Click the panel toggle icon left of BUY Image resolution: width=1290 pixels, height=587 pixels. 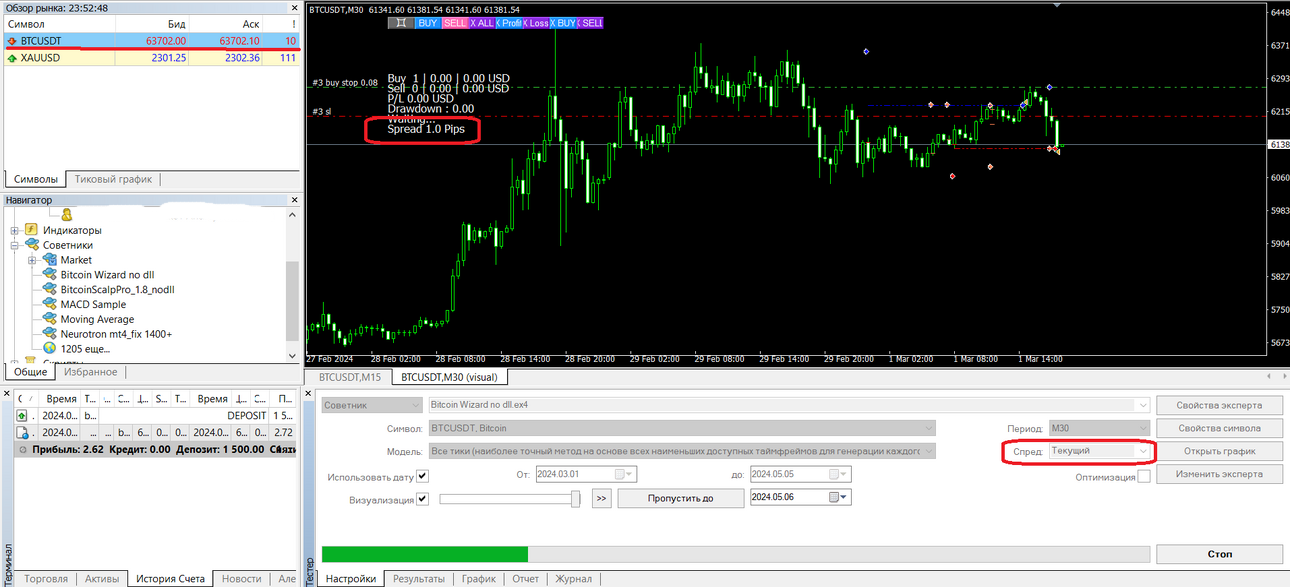[401, 22]
